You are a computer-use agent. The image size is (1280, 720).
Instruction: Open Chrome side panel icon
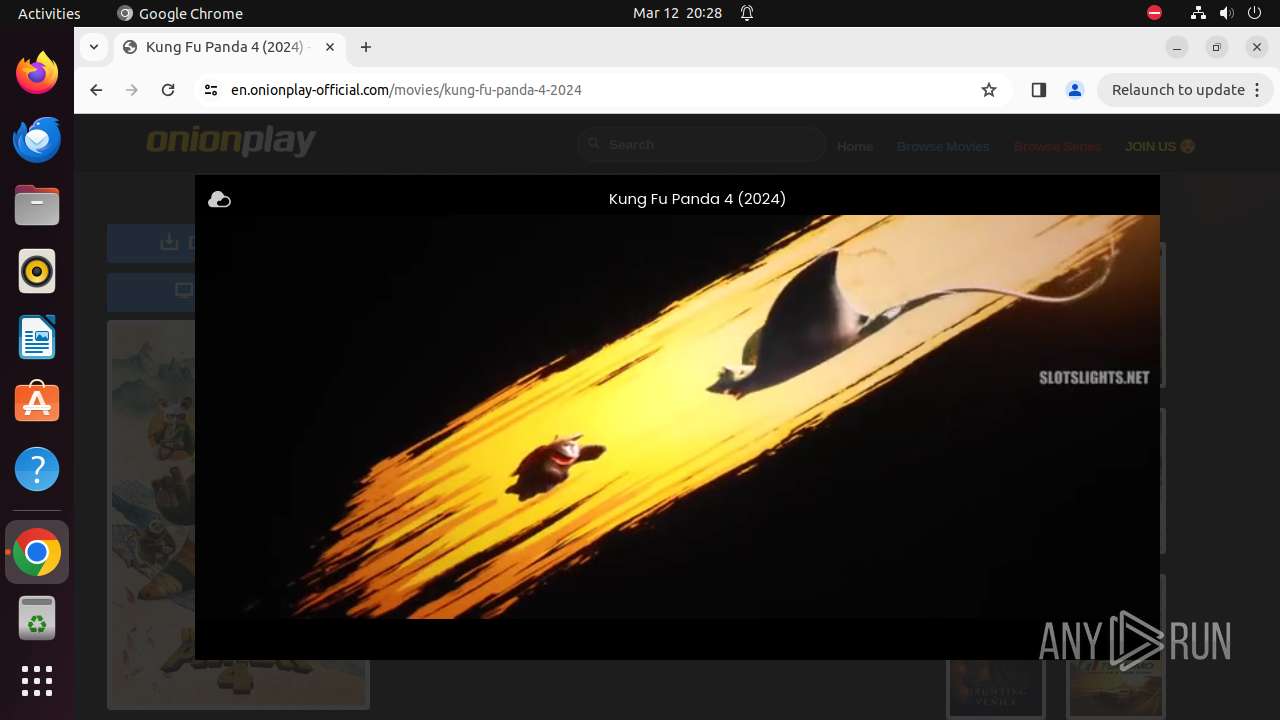pyautogui.click(x=1038, y=90)
